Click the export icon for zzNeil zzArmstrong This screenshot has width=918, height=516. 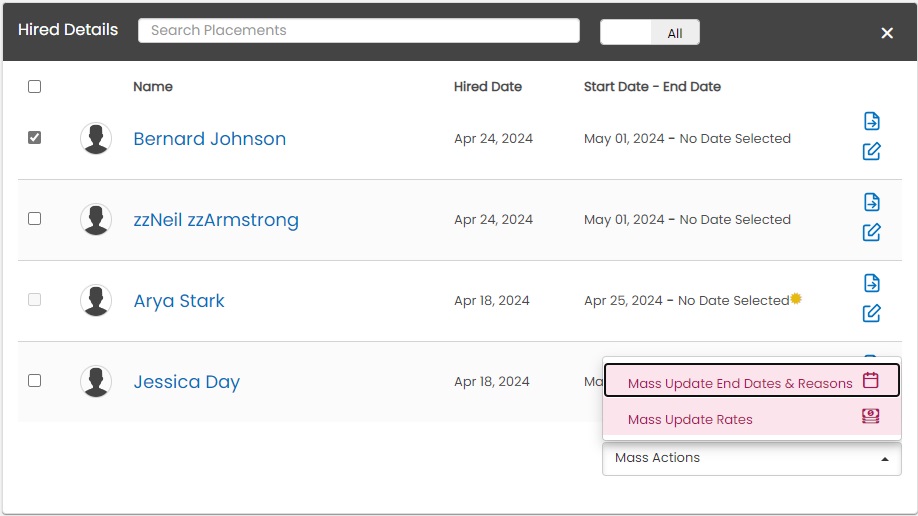(871, 202)
